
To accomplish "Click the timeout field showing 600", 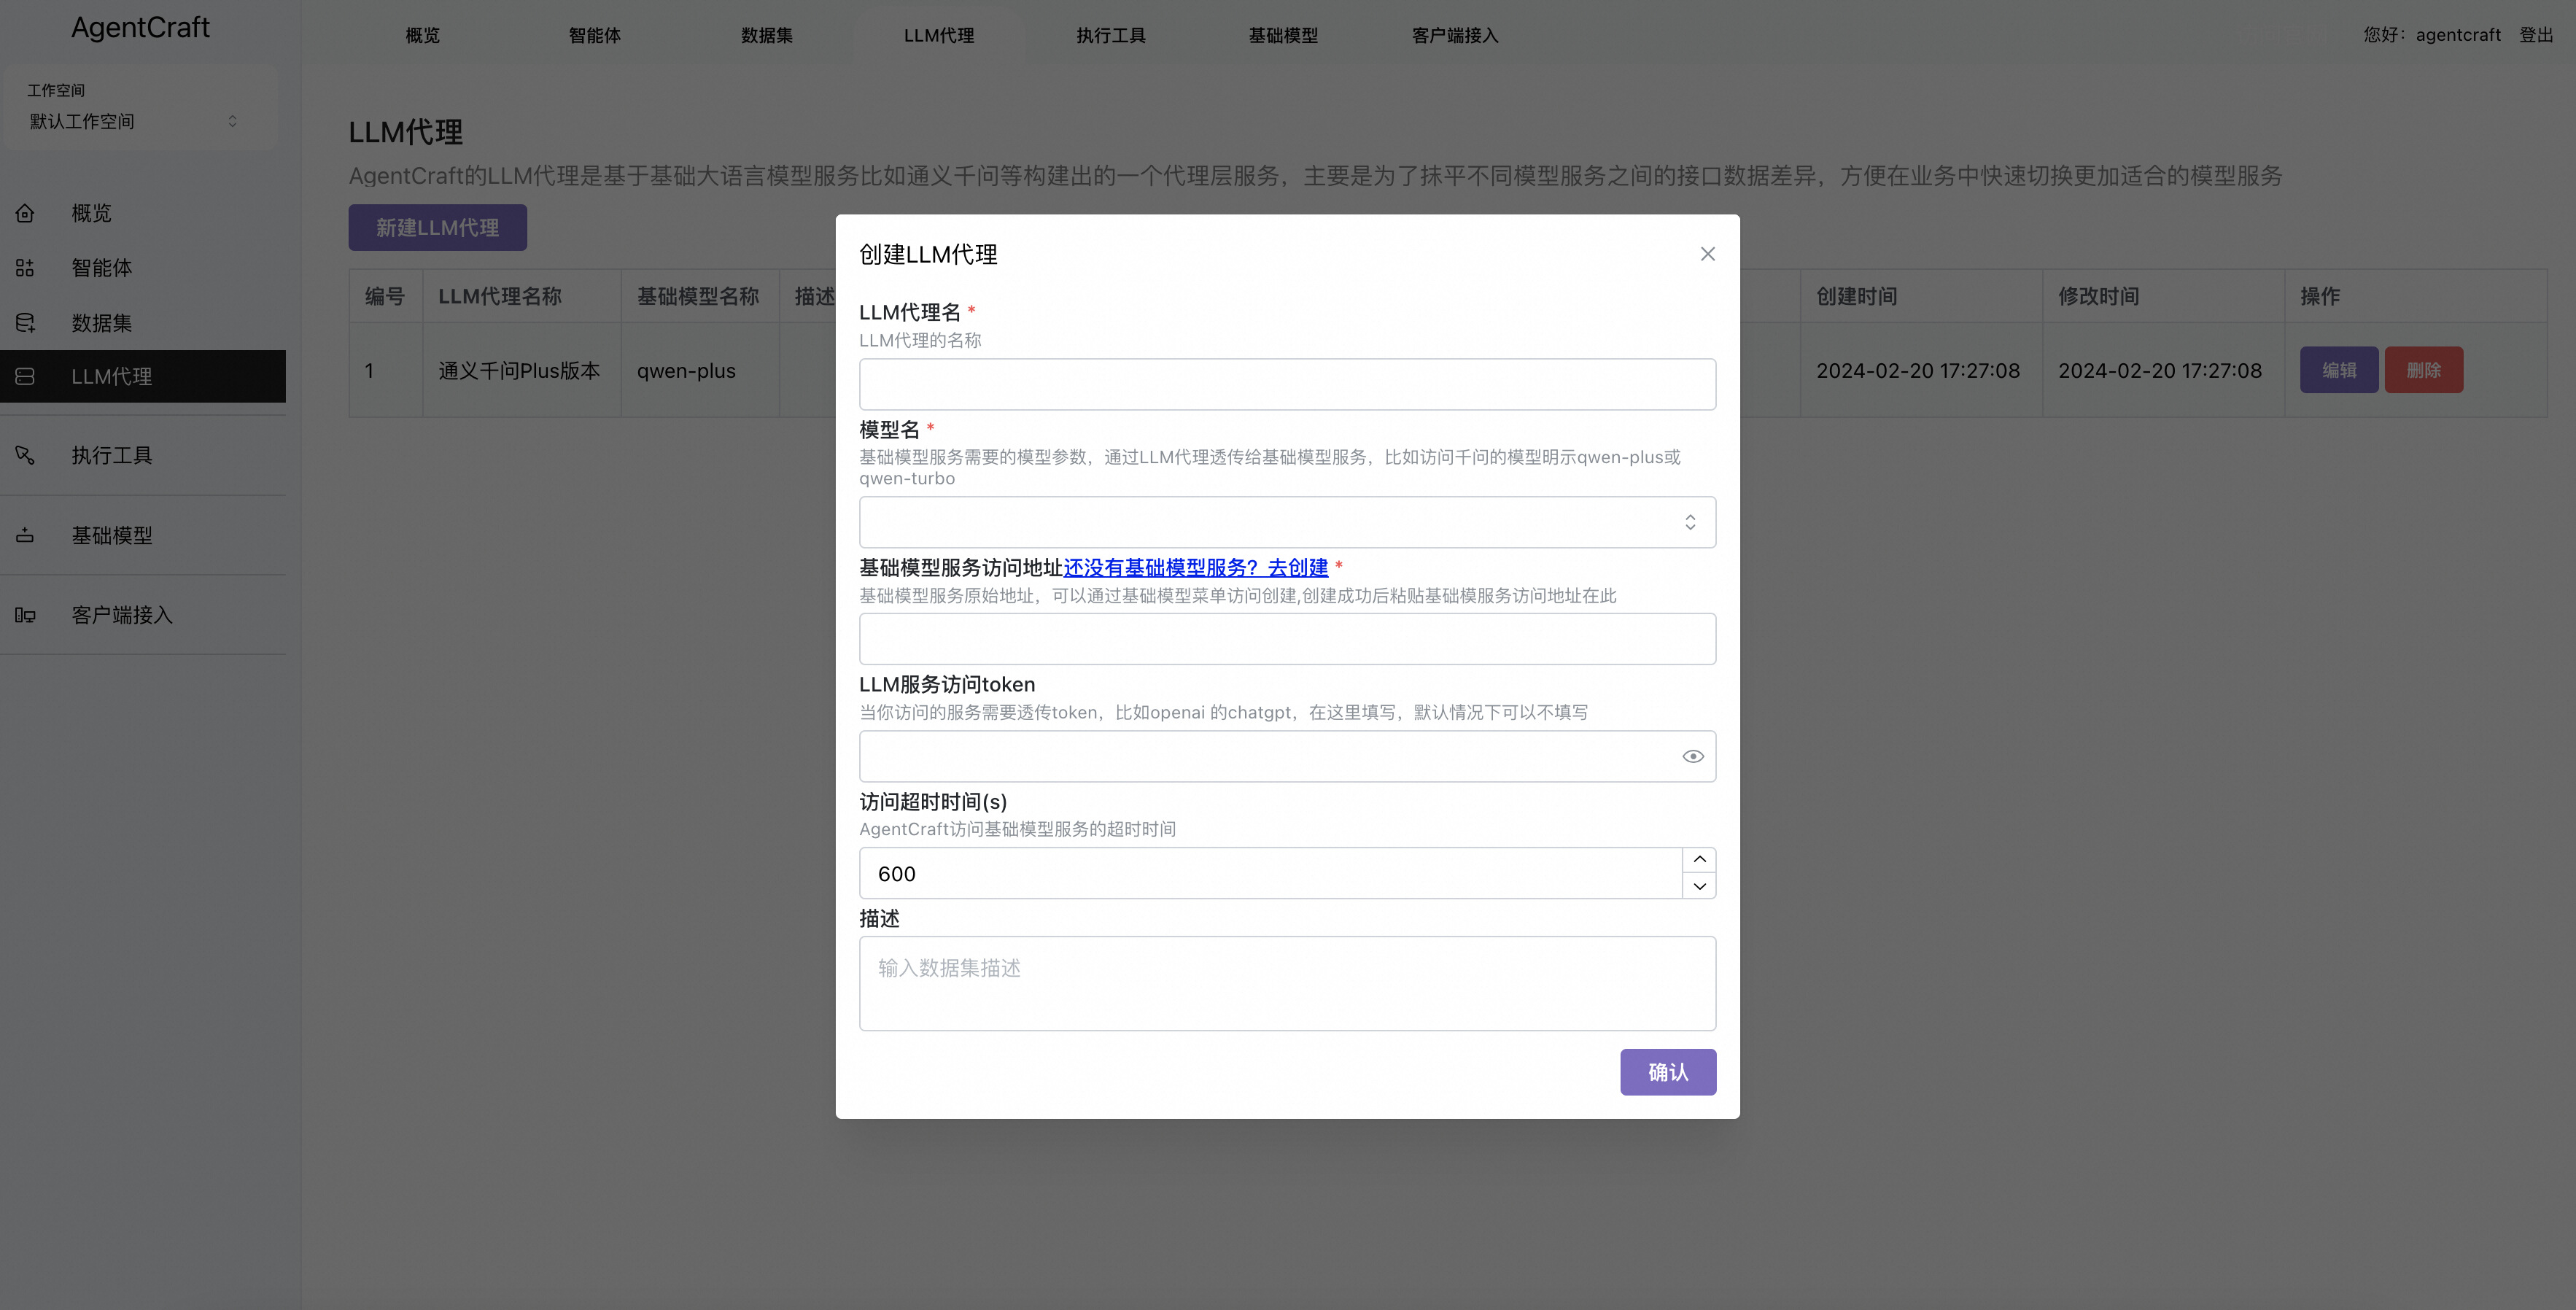I will click(1270, 873).
